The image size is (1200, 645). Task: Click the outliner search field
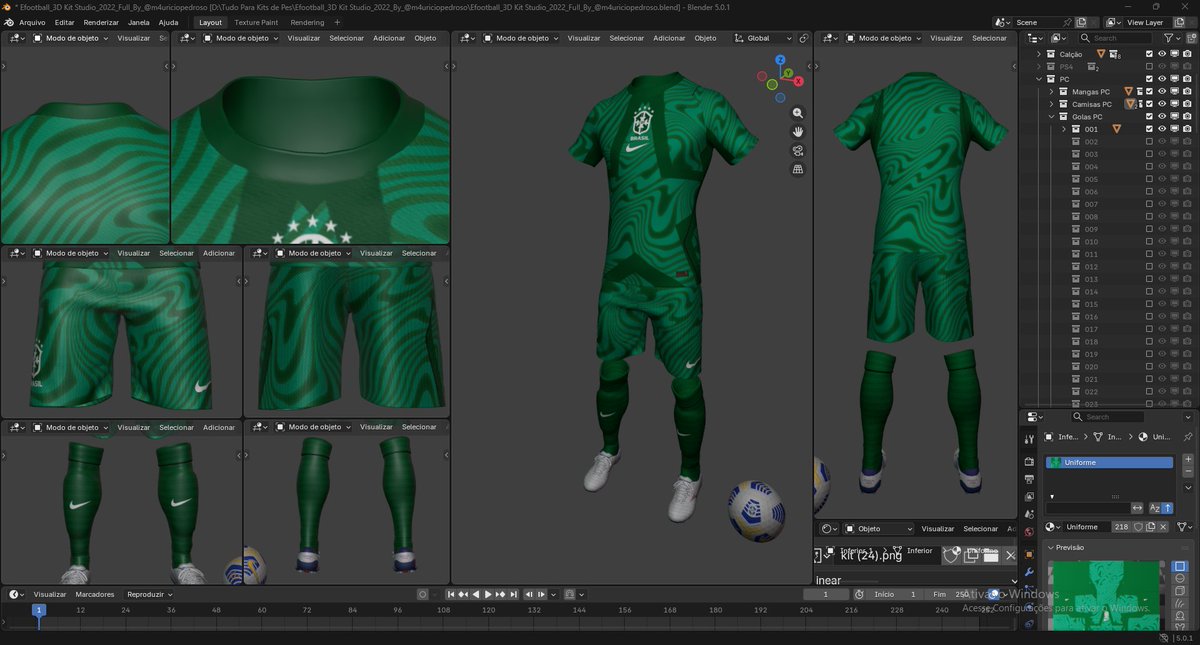1115,38
